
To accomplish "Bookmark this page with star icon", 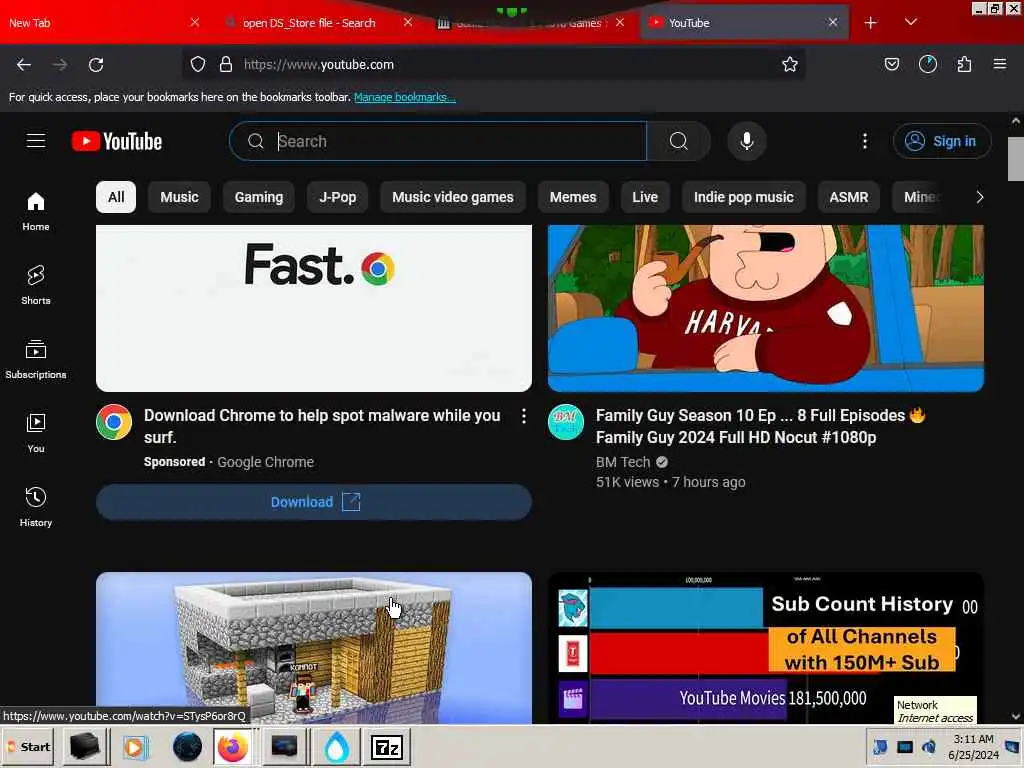I will [x=790, y=64].
